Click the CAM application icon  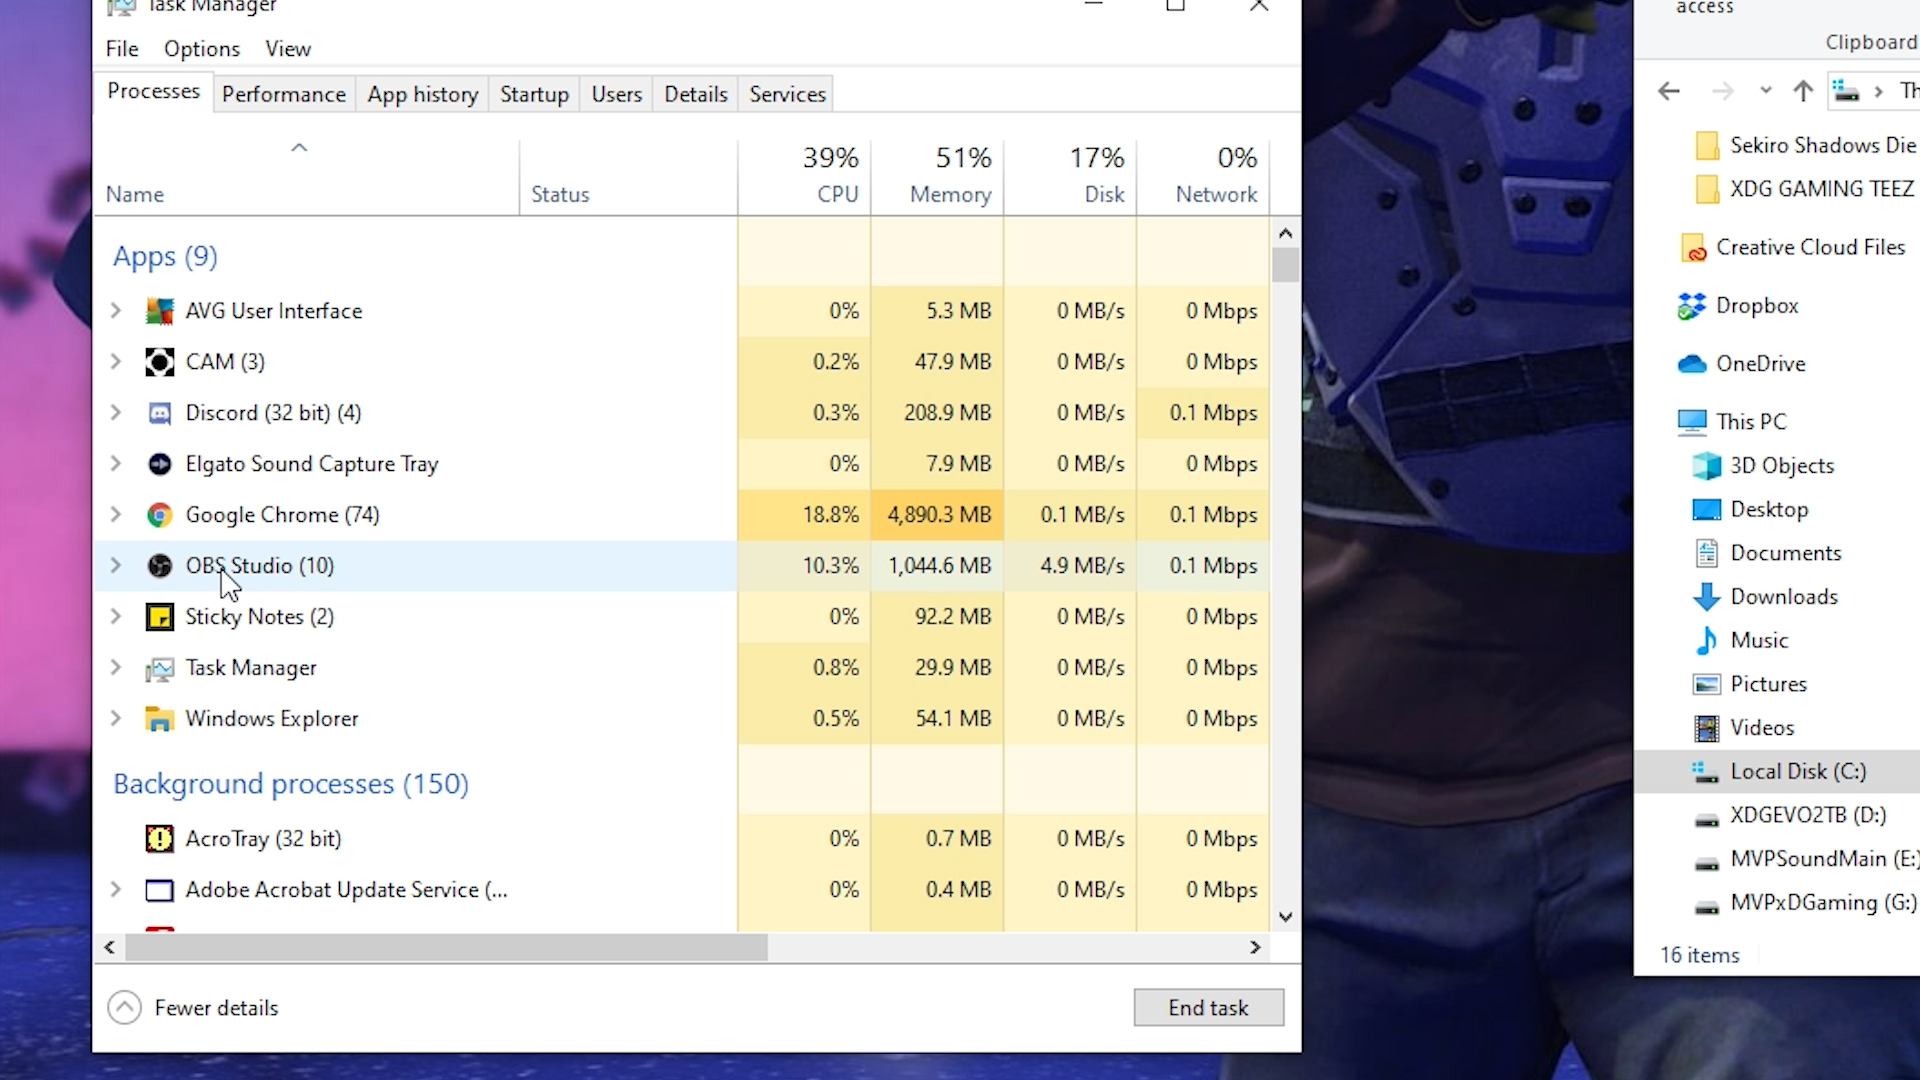pos(158,361)
